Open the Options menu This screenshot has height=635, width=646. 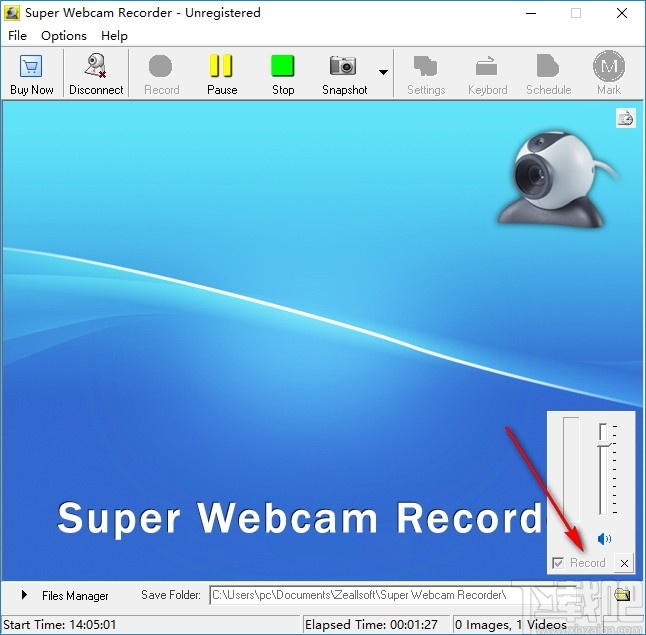(64, 36)
